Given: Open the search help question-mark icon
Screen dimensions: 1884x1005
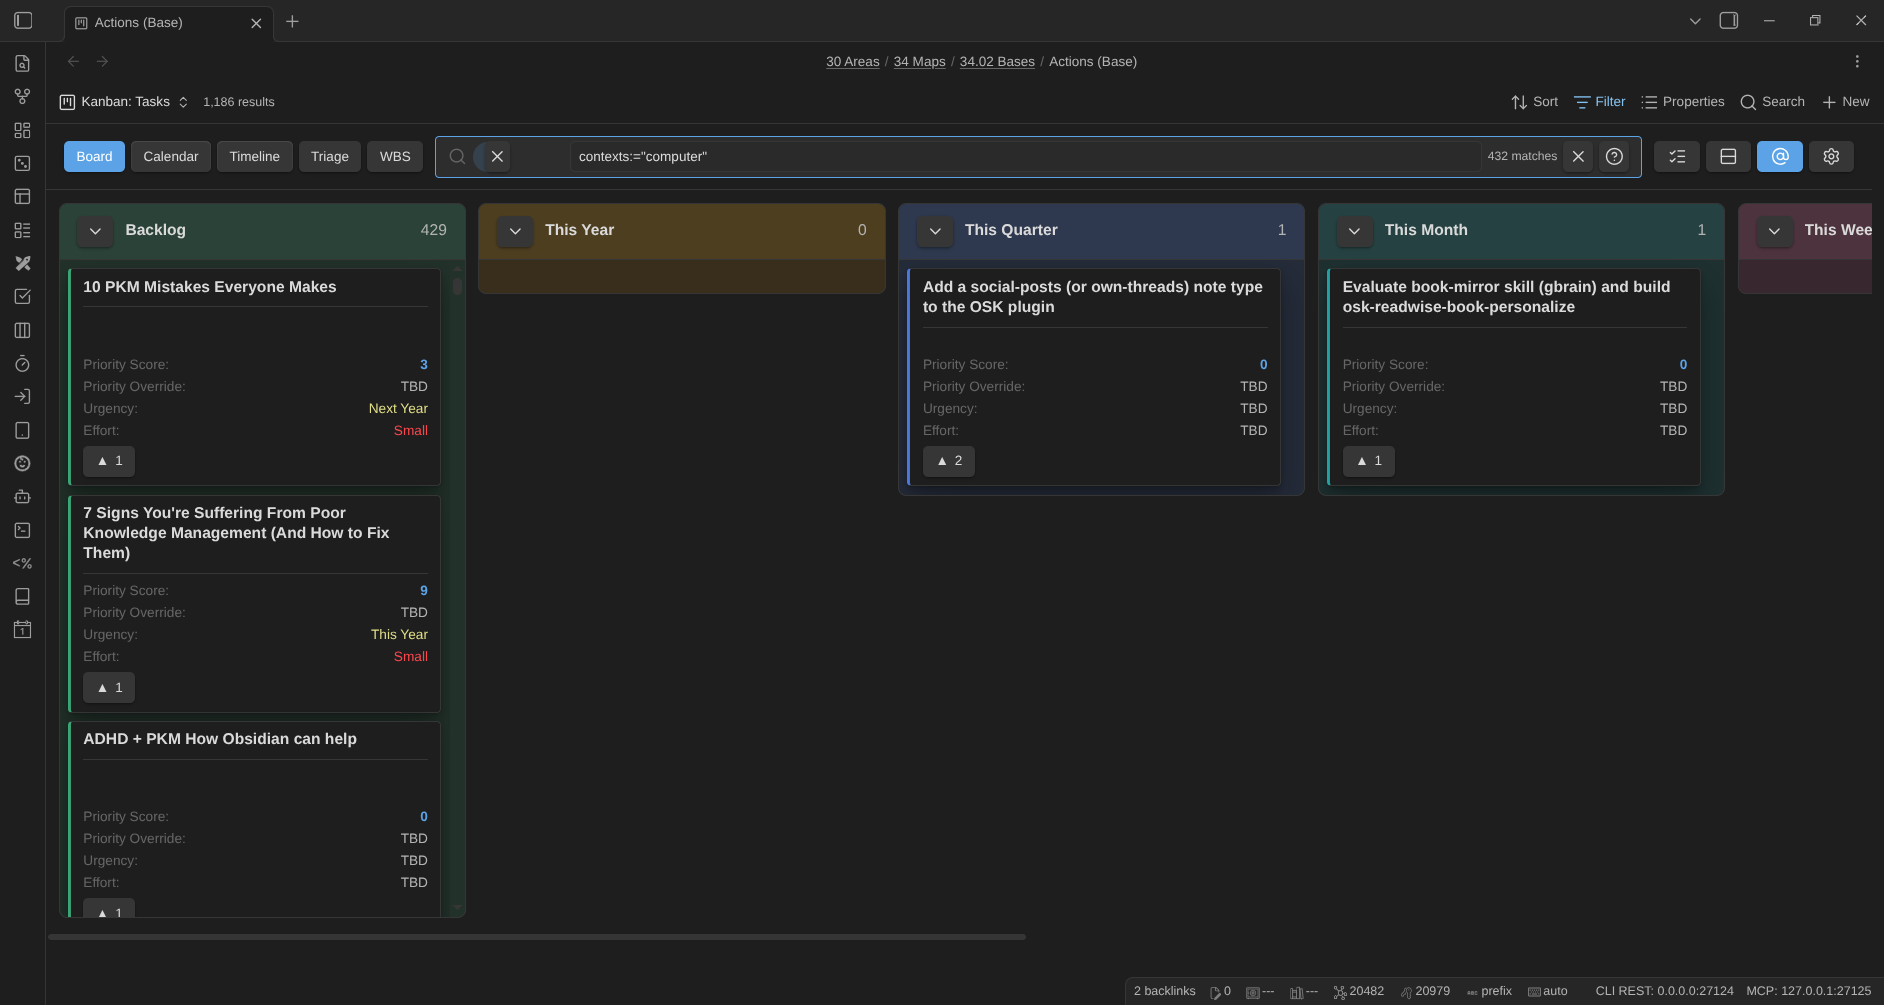Looking at the screenshot, I should [1614, 156].
